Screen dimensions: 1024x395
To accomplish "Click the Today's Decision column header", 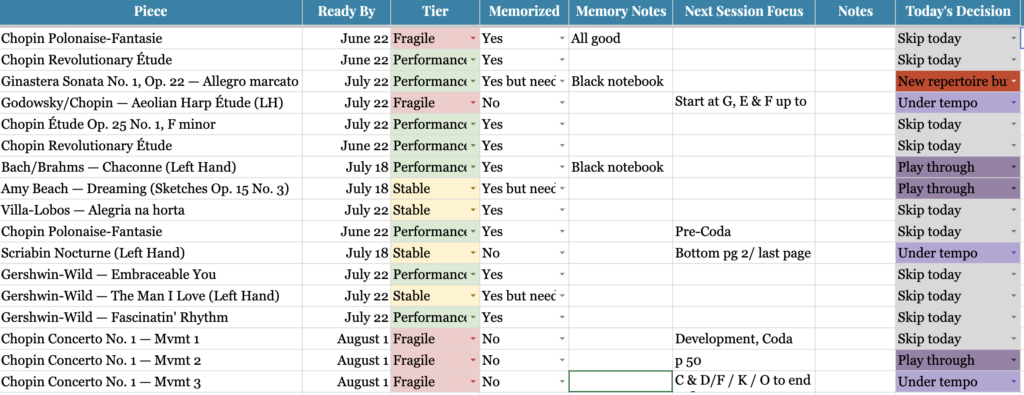I will pyautogui.click(x=957, y=12).
